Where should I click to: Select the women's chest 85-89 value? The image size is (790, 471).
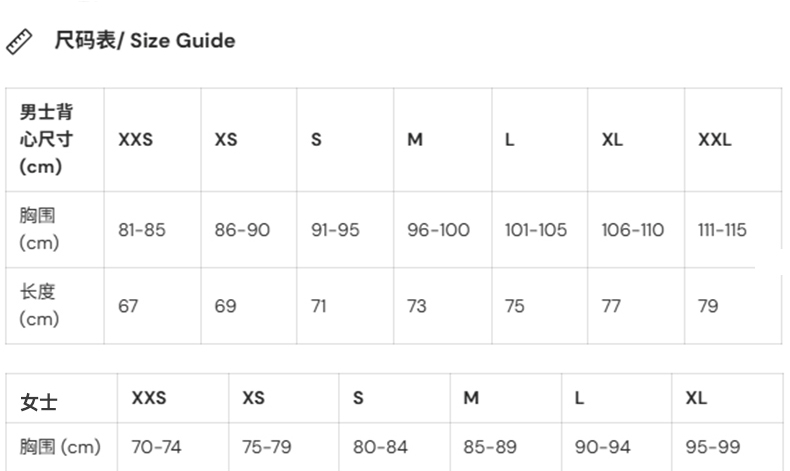pyautogui.click(x=489, y=447)
